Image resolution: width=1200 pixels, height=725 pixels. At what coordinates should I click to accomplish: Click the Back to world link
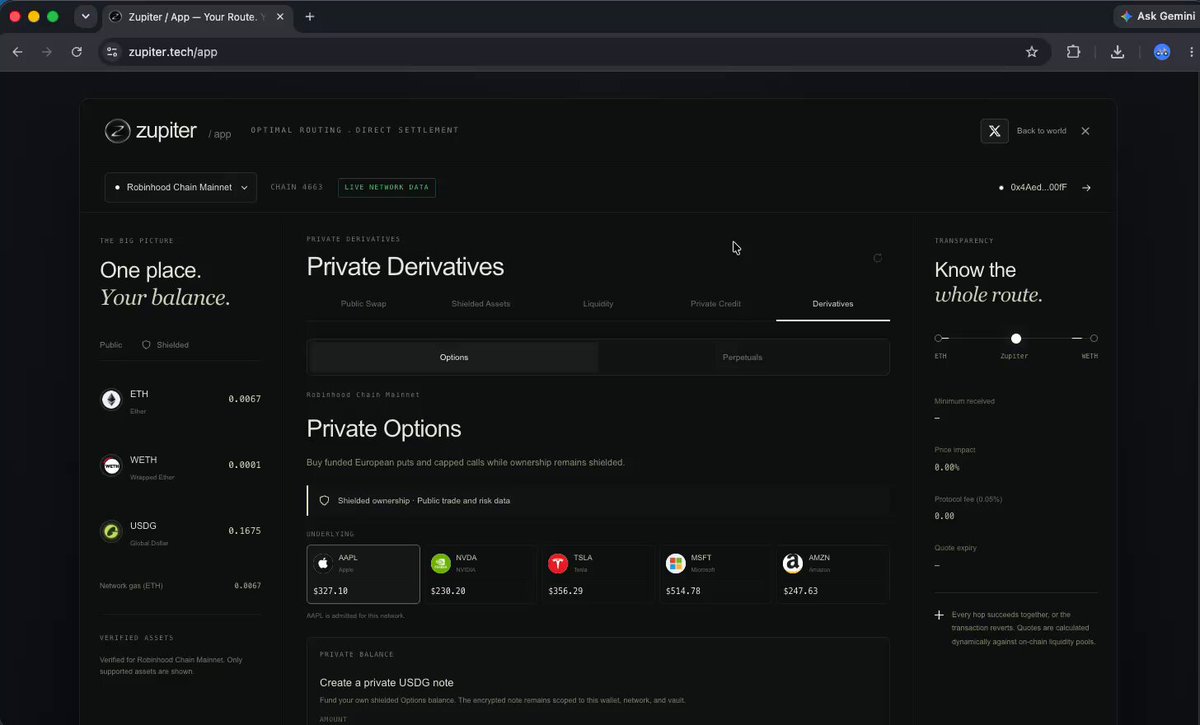pos(1041,131)
